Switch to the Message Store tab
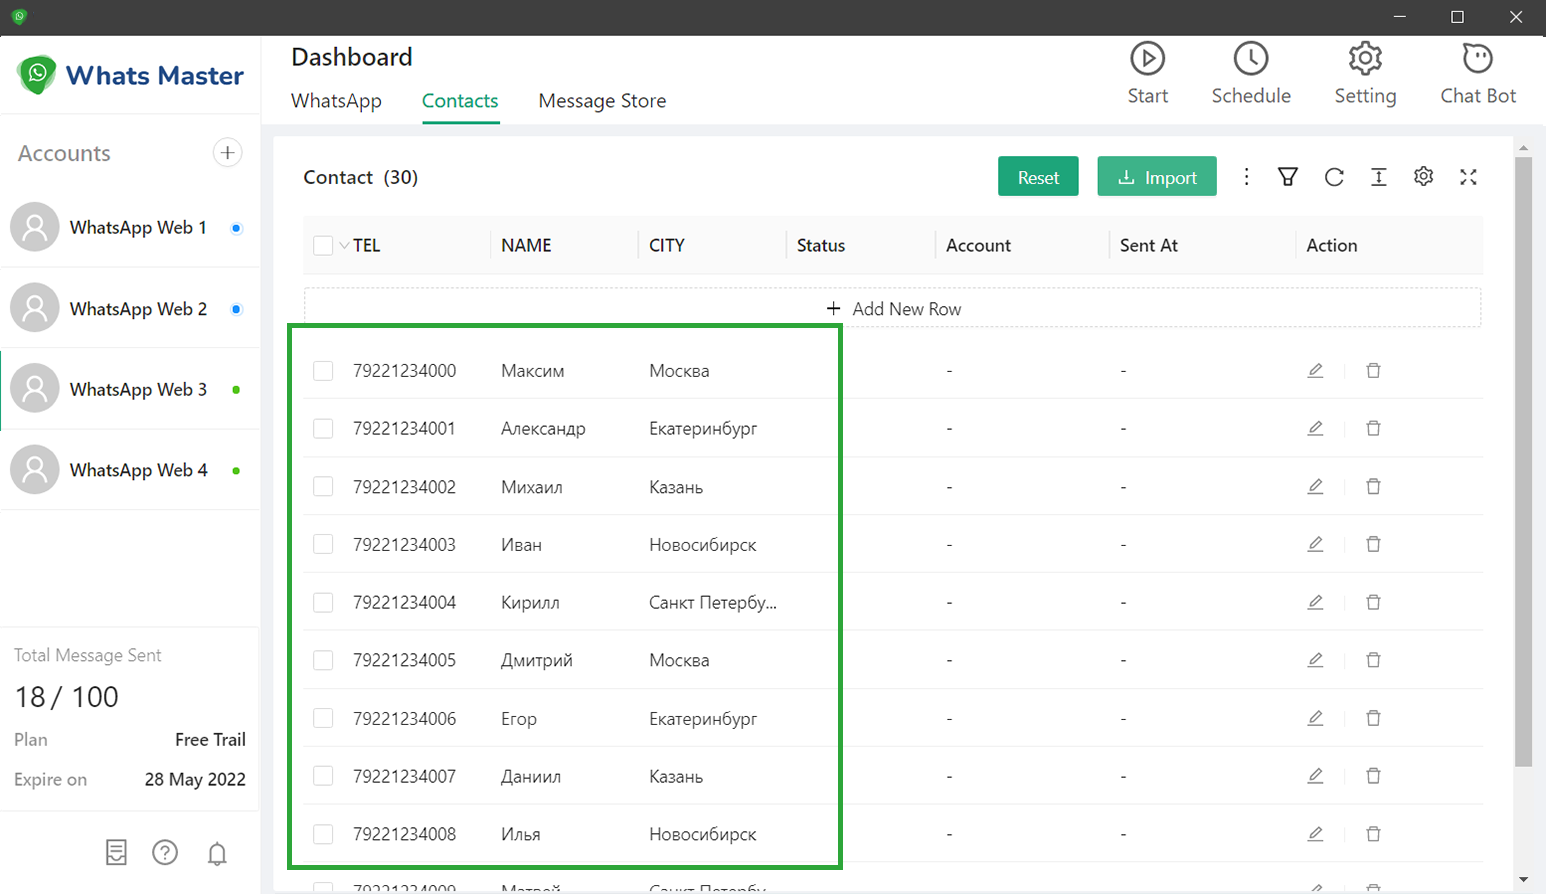Image resolution: width=1546 pixels, height=894 pixels. (602, 101)
